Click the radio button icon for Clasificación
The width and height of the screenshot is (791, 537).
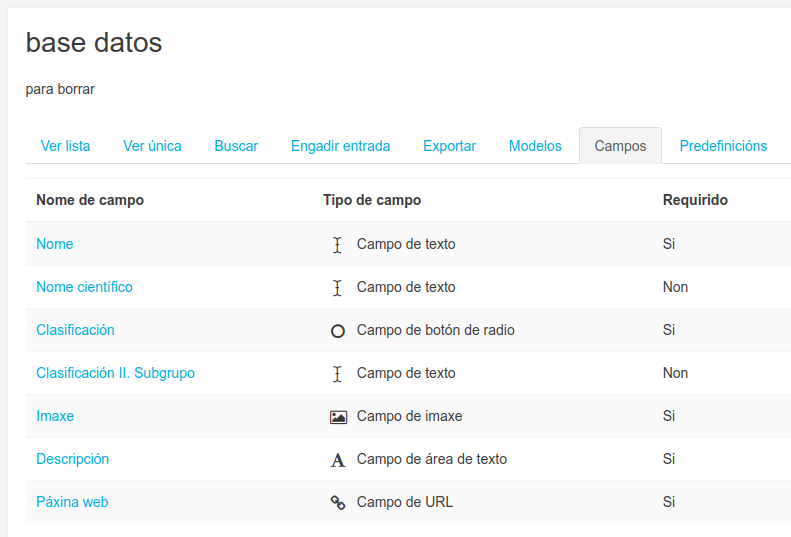[338, 330]
